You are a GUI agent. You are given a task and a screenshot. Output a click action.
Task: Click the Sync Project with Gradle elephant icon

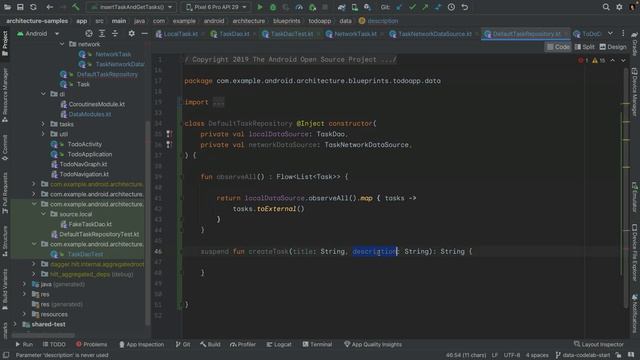click(x=341, y=7)
